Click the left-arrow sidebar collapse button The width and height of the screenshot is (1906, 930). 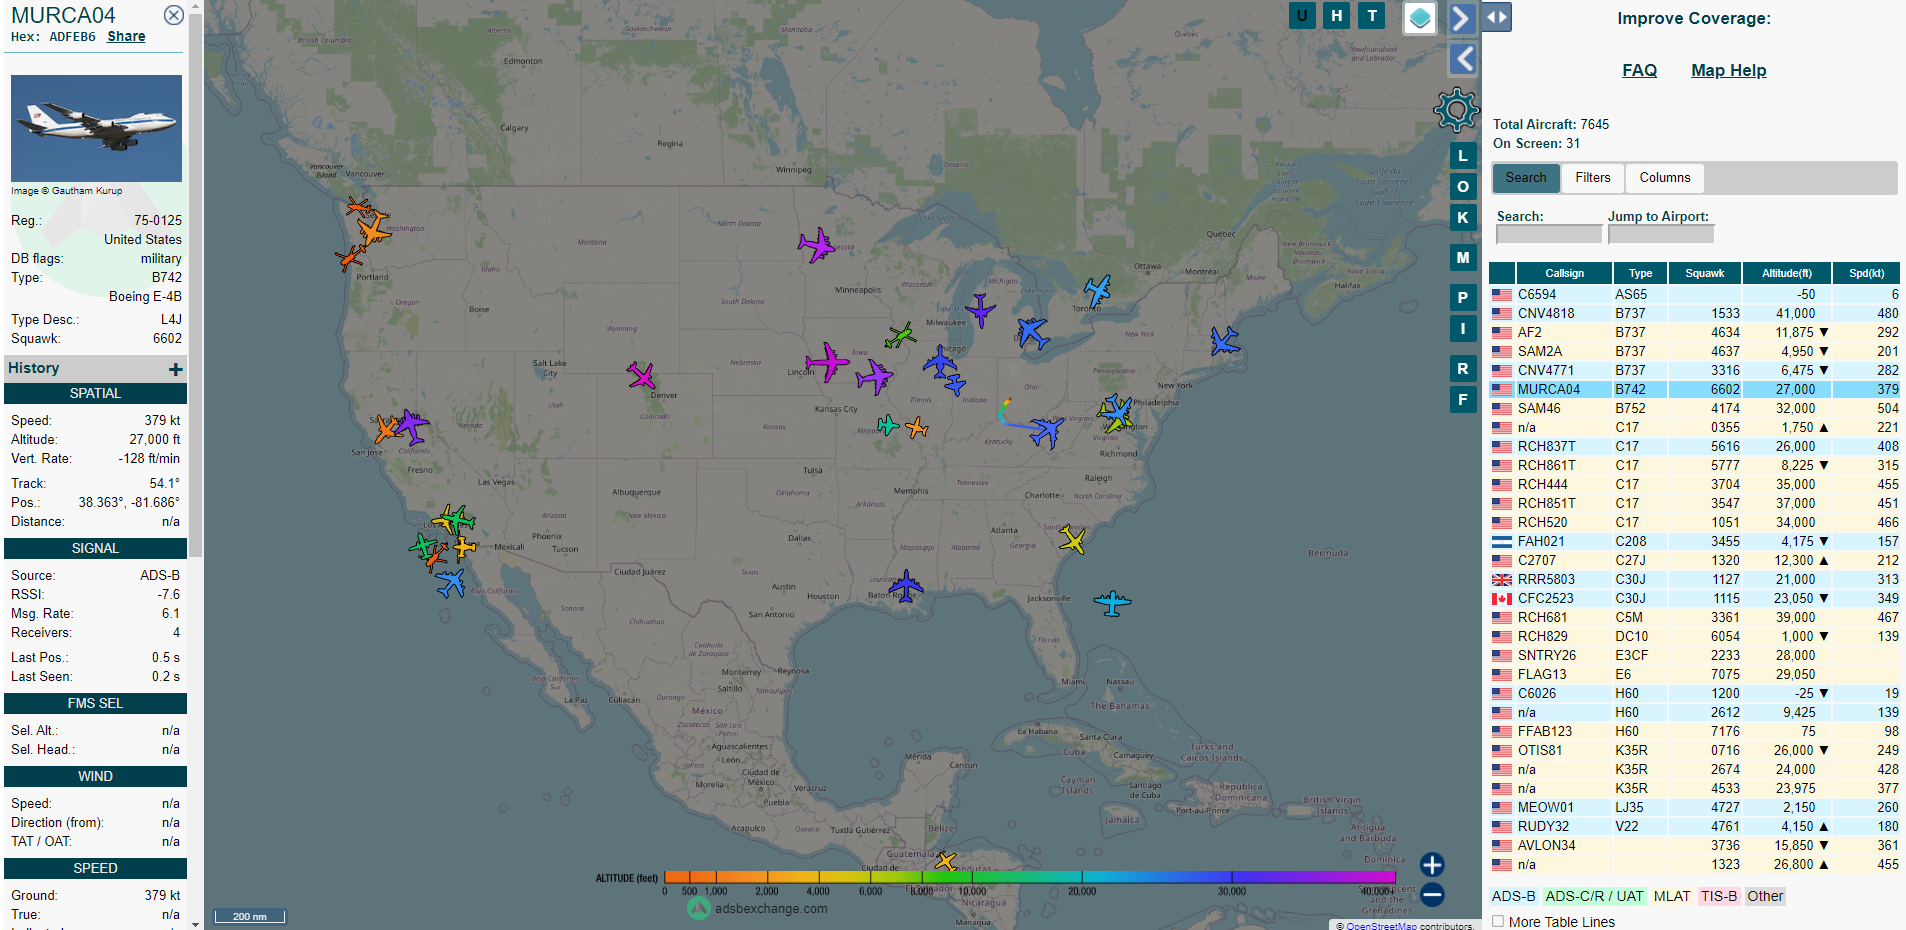coord(1462,59)
